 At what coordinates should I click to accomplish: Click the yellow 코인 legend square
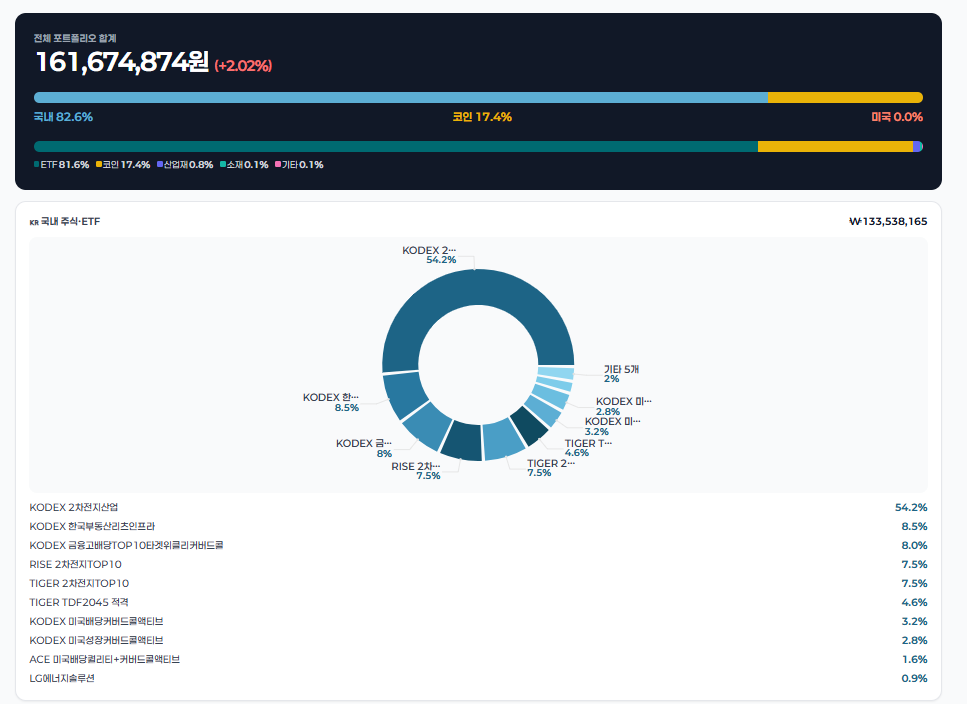pyautogui.click(x=99, y=165)
